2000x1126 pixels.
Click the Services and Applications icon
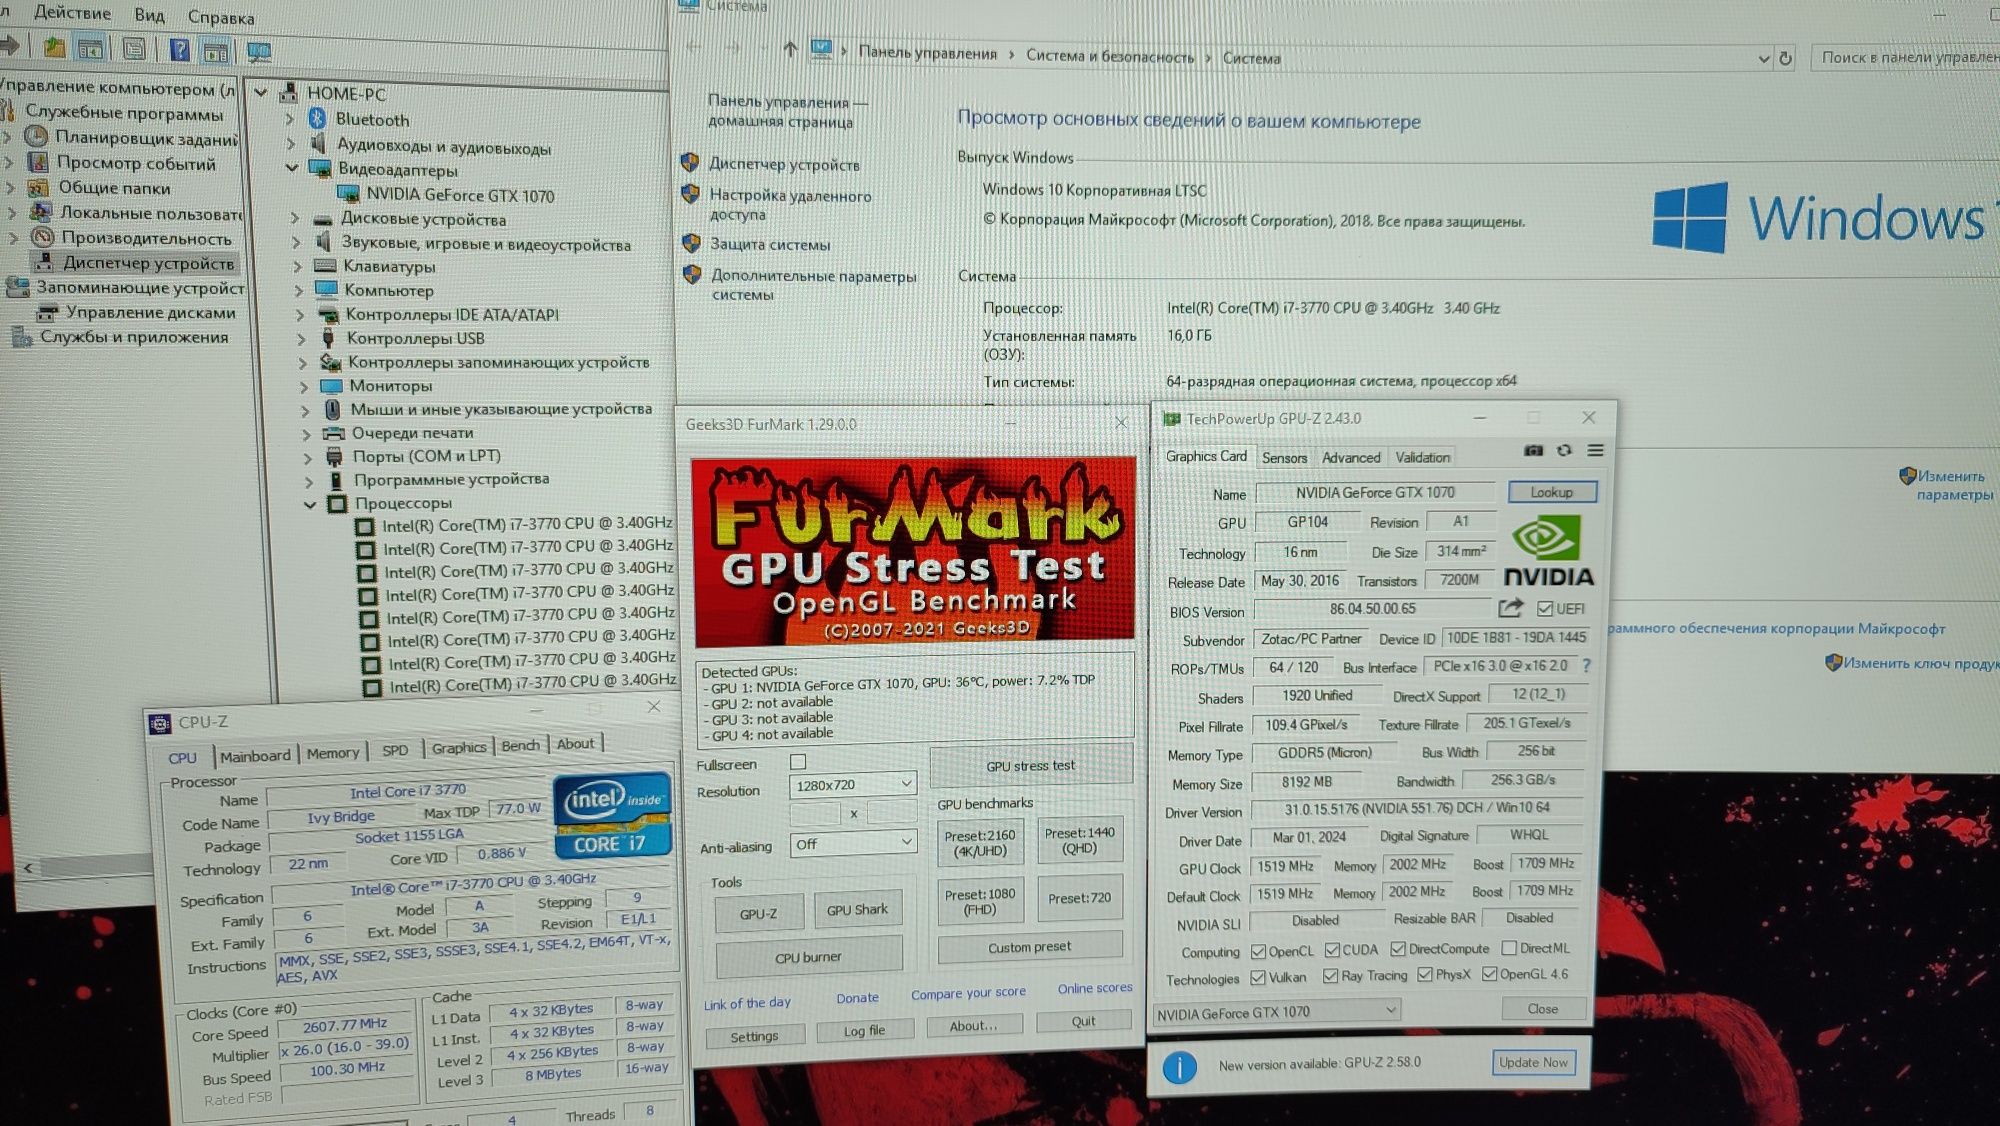[22, 337]
